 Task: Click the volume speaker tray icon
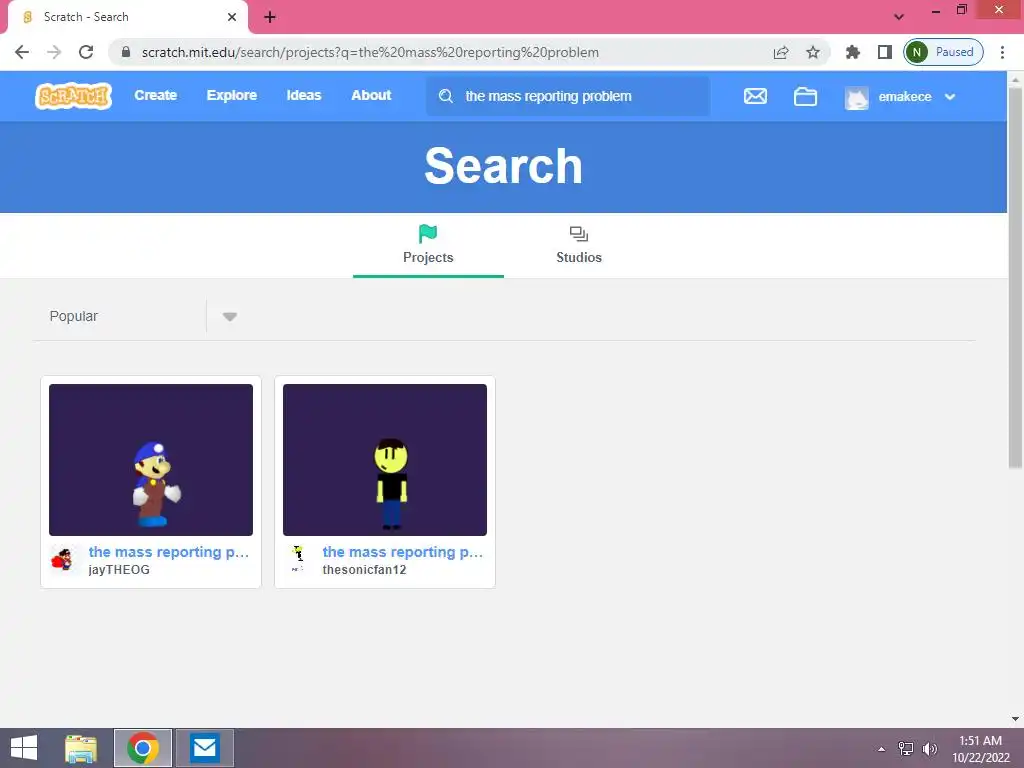929,748
